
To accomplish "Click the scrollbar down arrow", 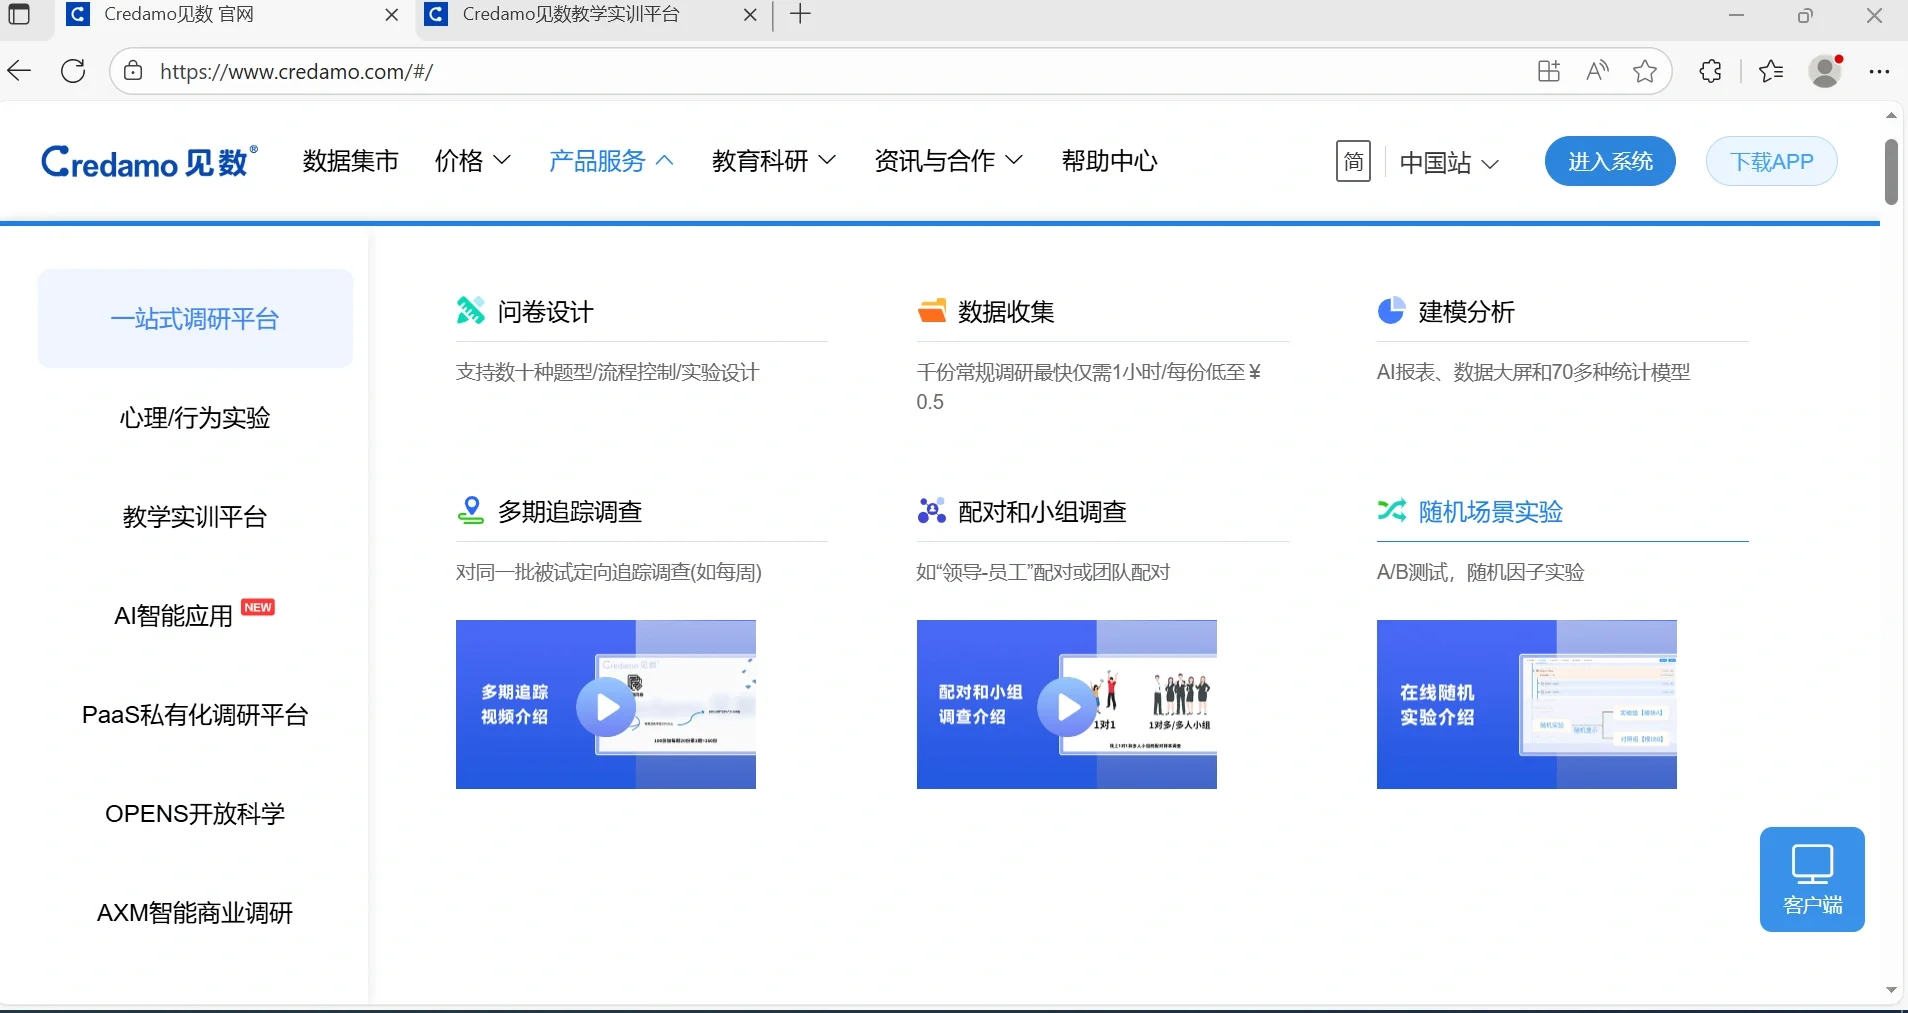I will click(1891, 990).
